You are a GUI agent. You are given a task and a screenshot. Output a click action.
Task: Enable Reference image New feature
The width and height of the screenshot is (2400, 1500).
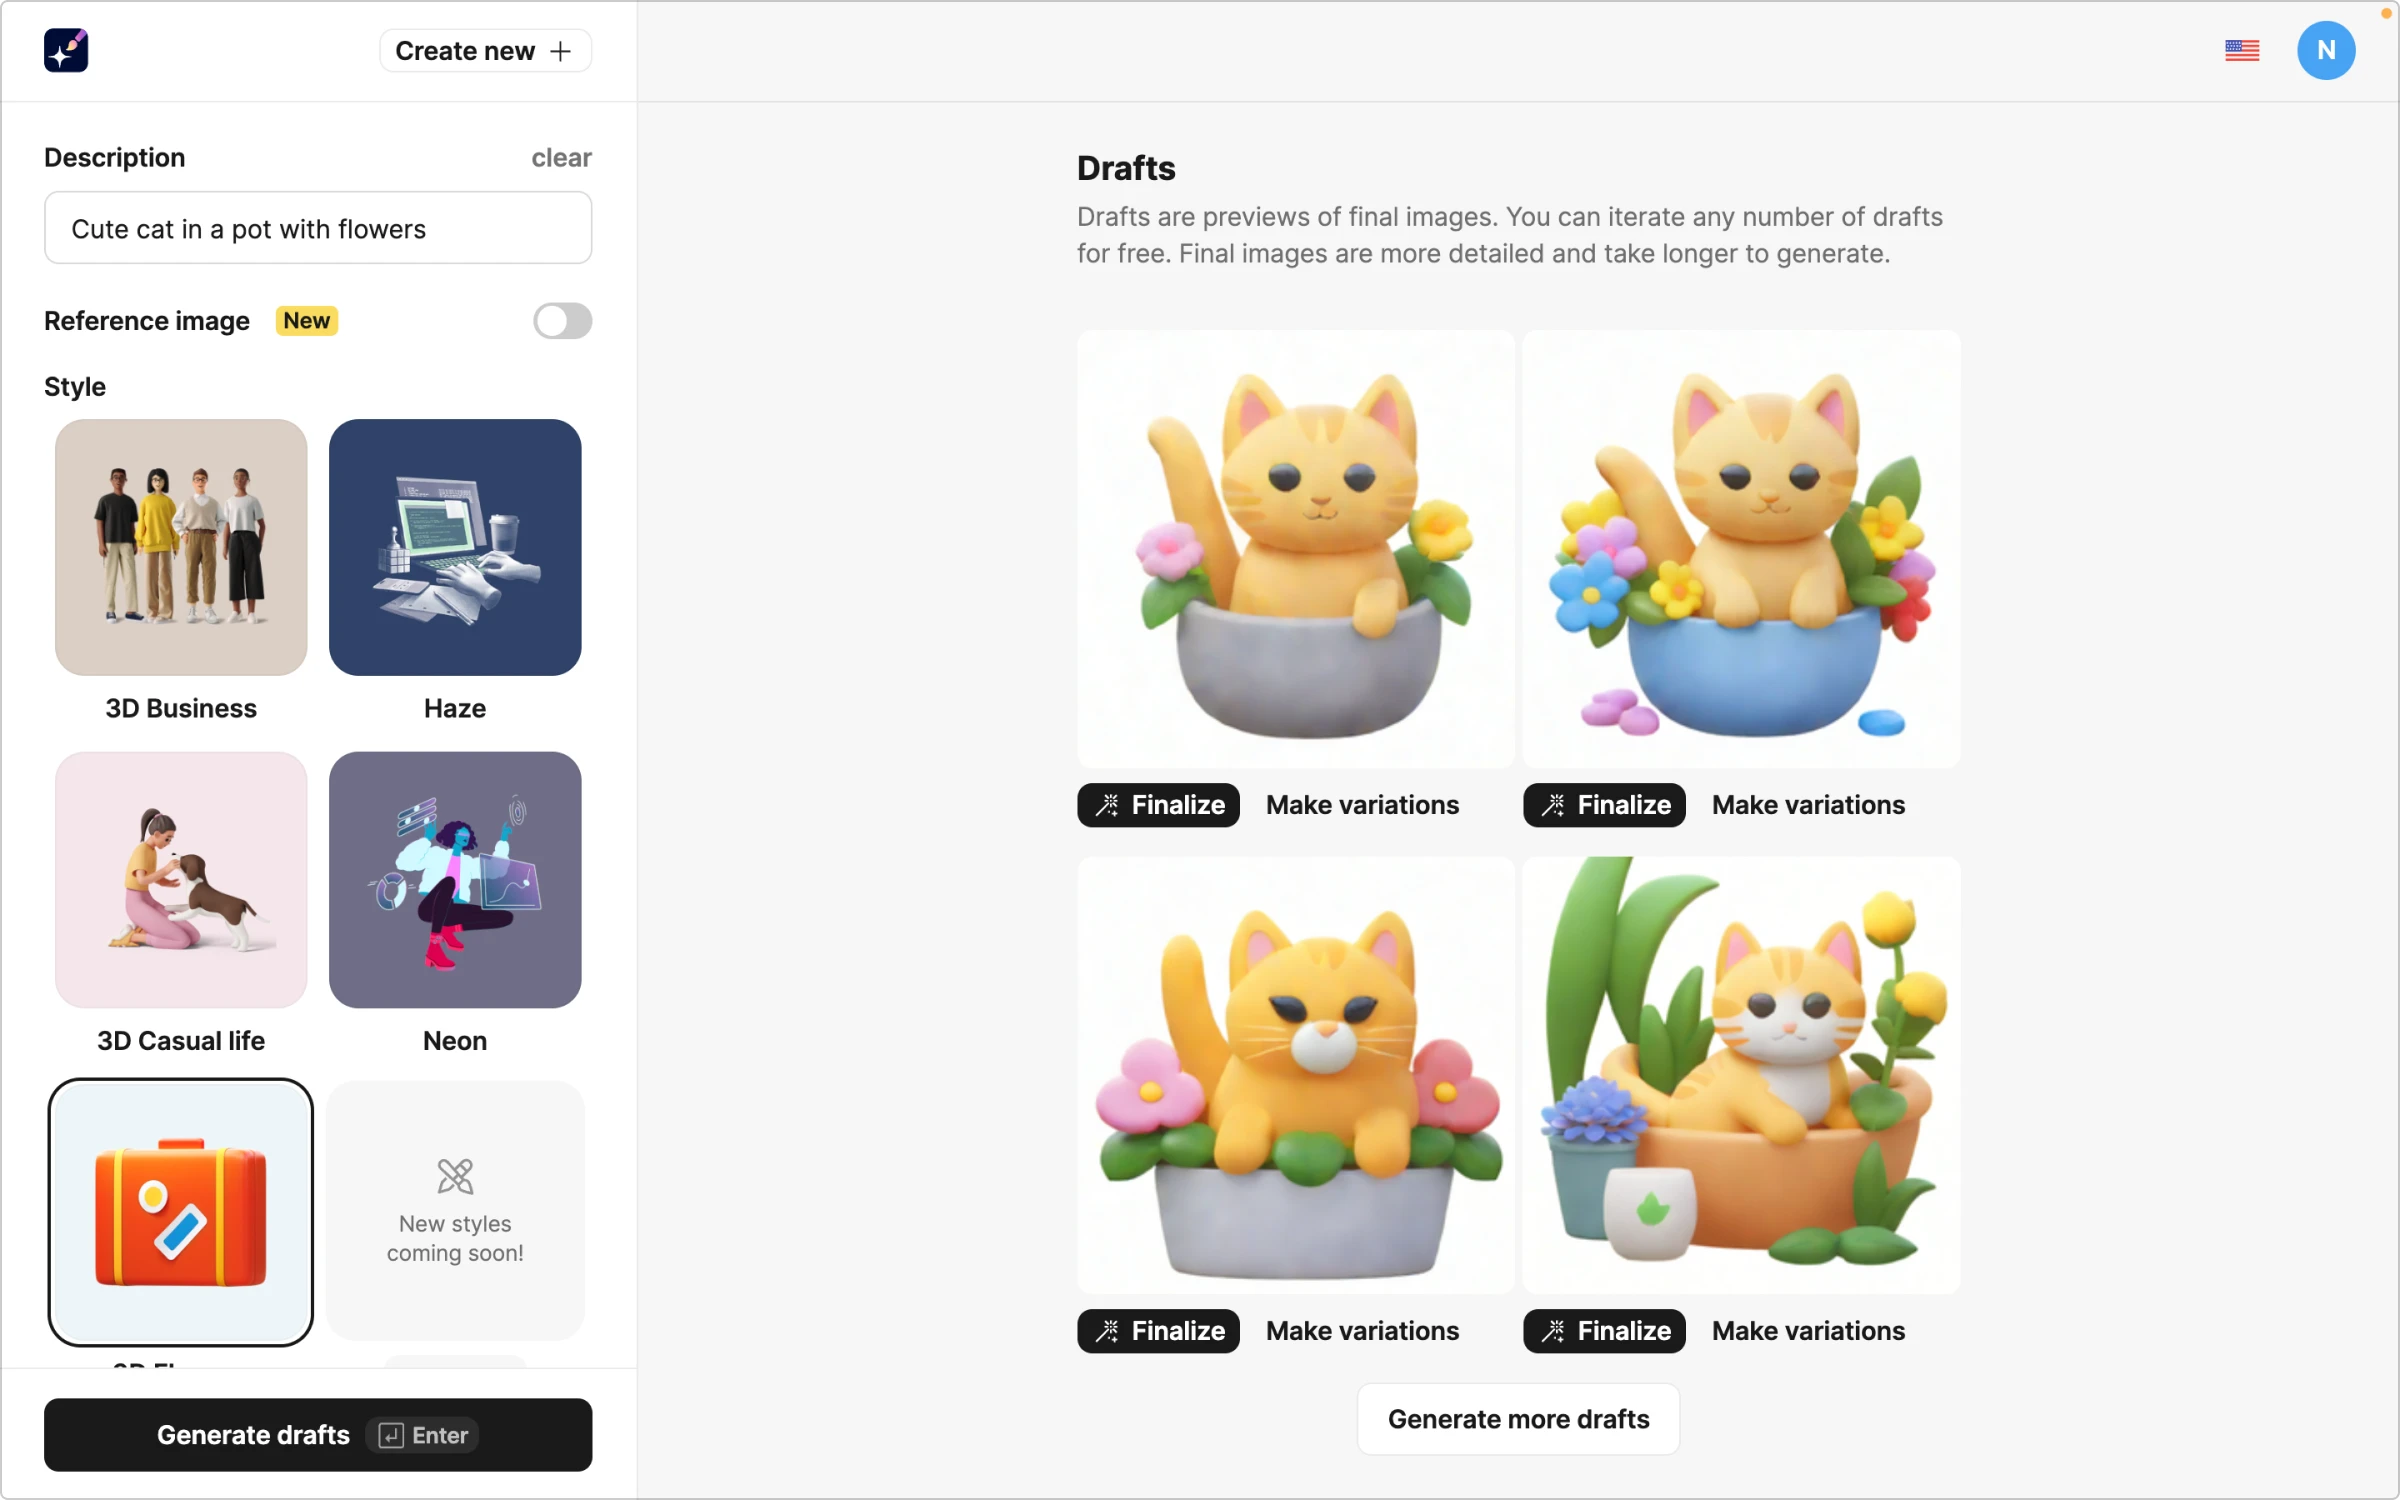click(563, 320)
